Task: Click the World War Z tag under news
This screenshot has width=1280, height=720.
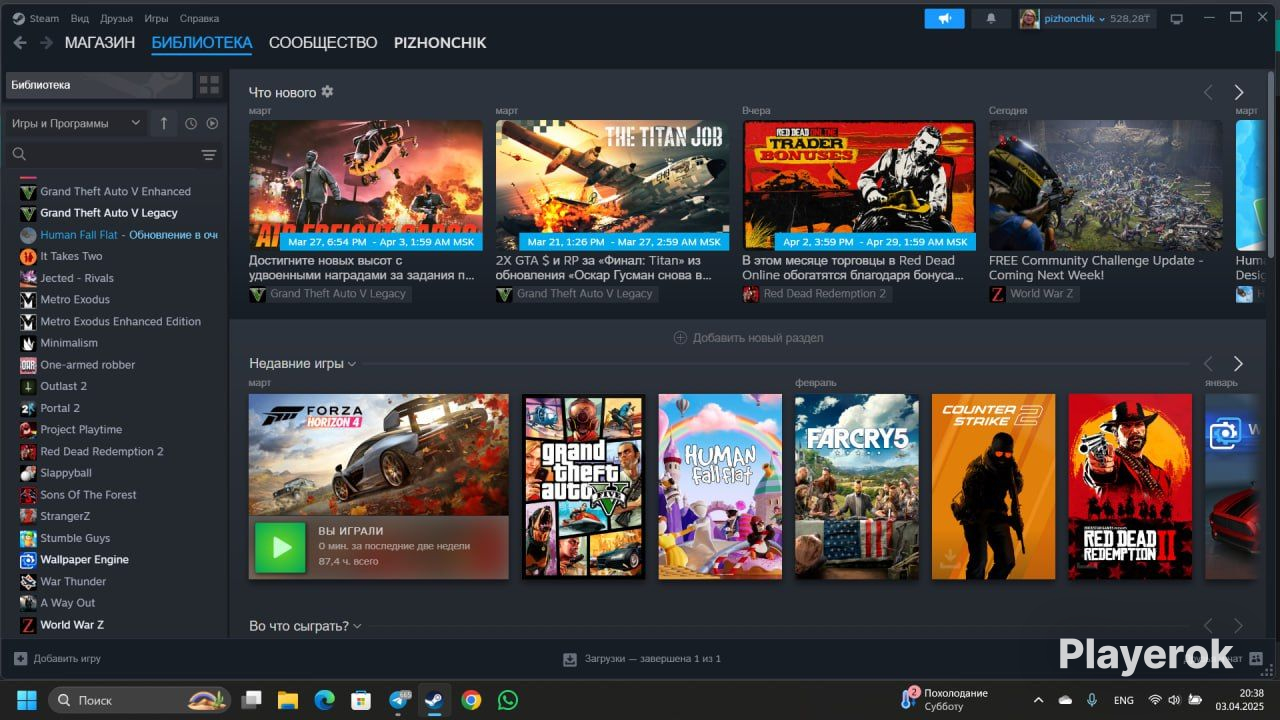Action: pyautogui.click(x=1034, y=294)
